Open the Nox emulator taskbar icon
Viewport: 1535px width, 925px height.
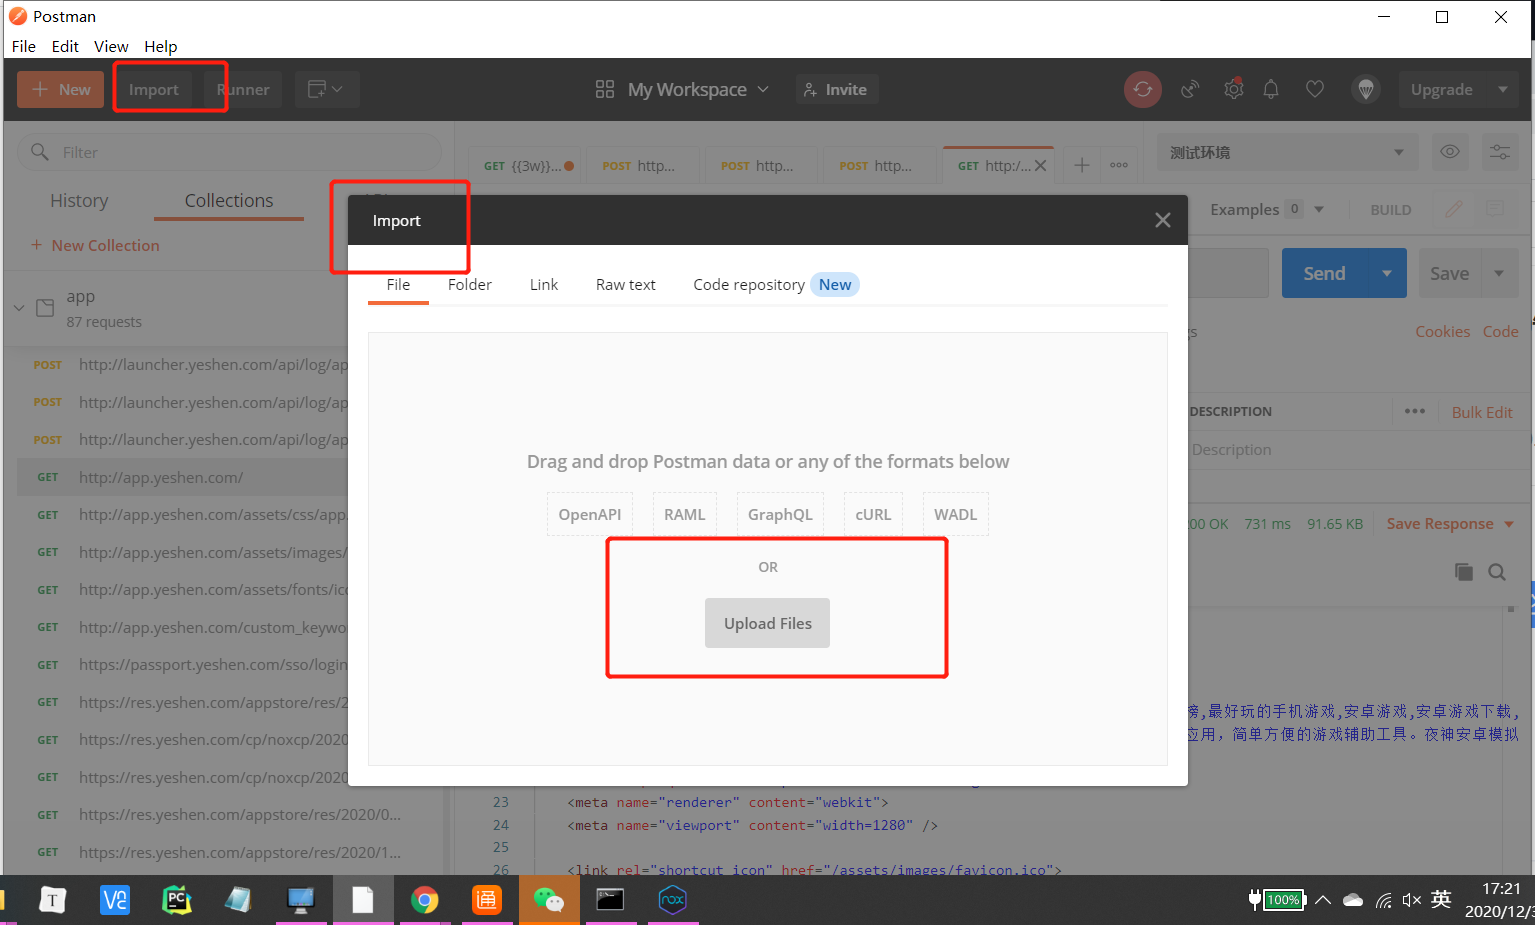(673, 900)
